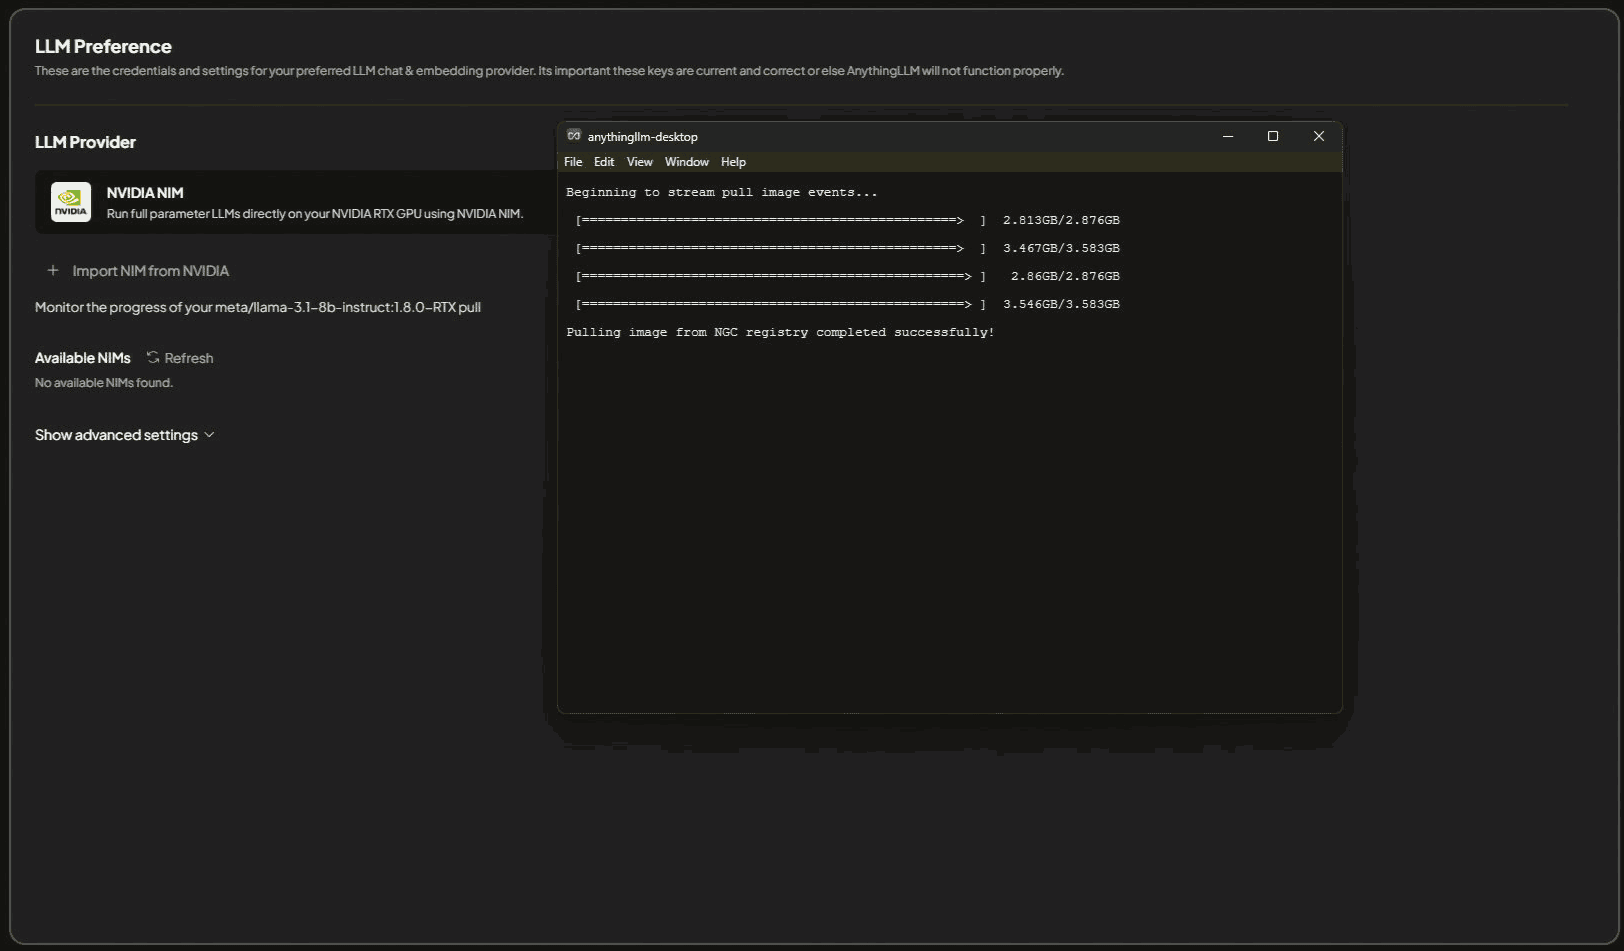Image resolution: width=1624 pixels, height=951 pixels.
Task: Click the circular refresh arrows icon
Action: (x=153, y=358)
